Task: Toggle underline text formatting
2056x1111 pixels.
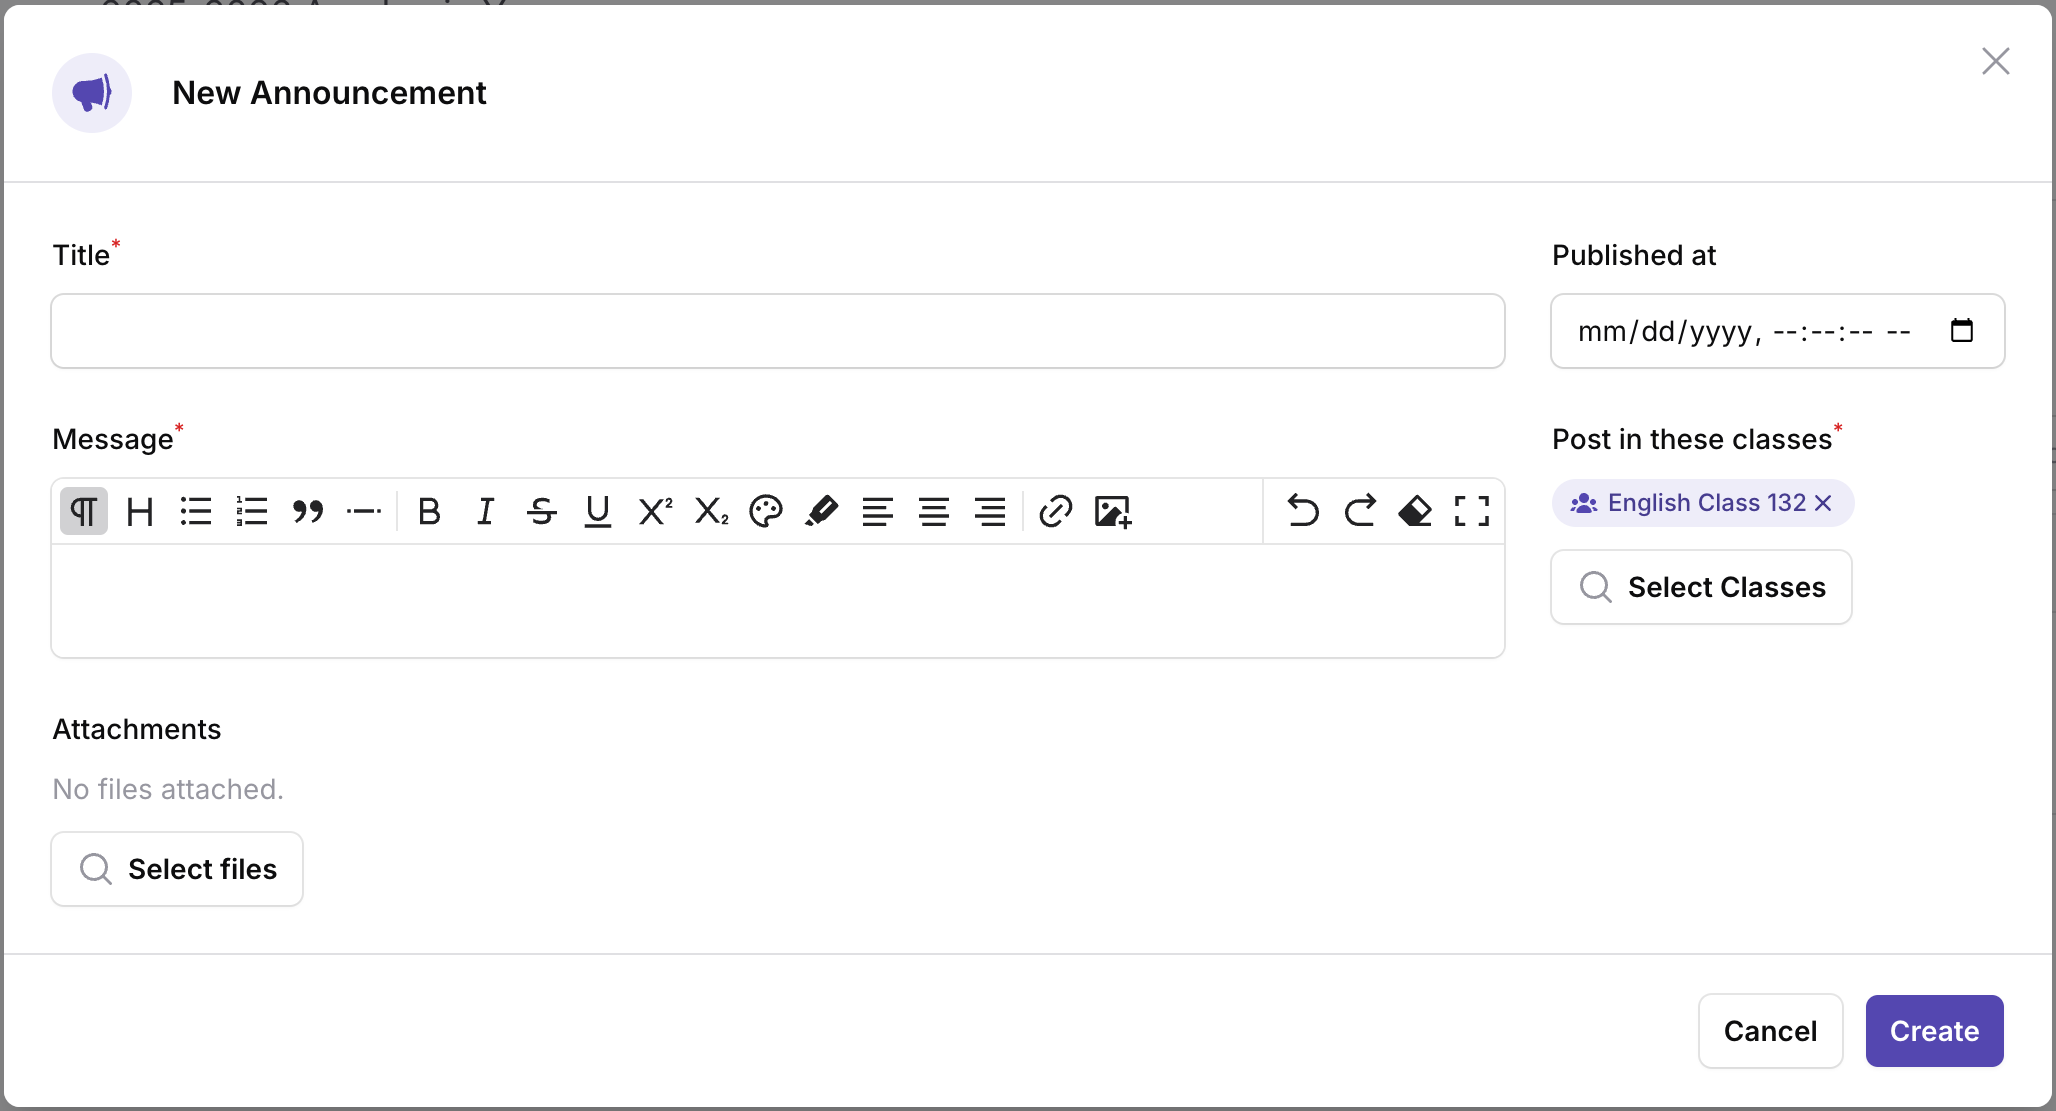Action: click(598, 511)
